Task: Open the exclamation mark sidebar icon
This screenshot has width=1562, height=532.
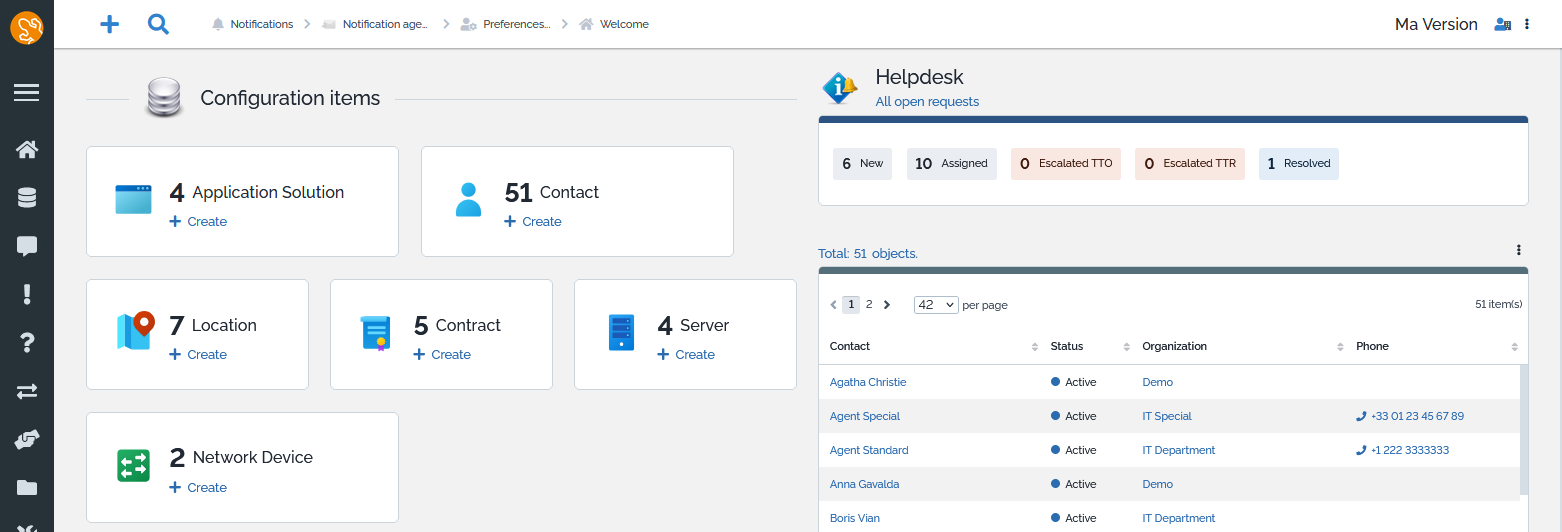Action: pos(27,294)
